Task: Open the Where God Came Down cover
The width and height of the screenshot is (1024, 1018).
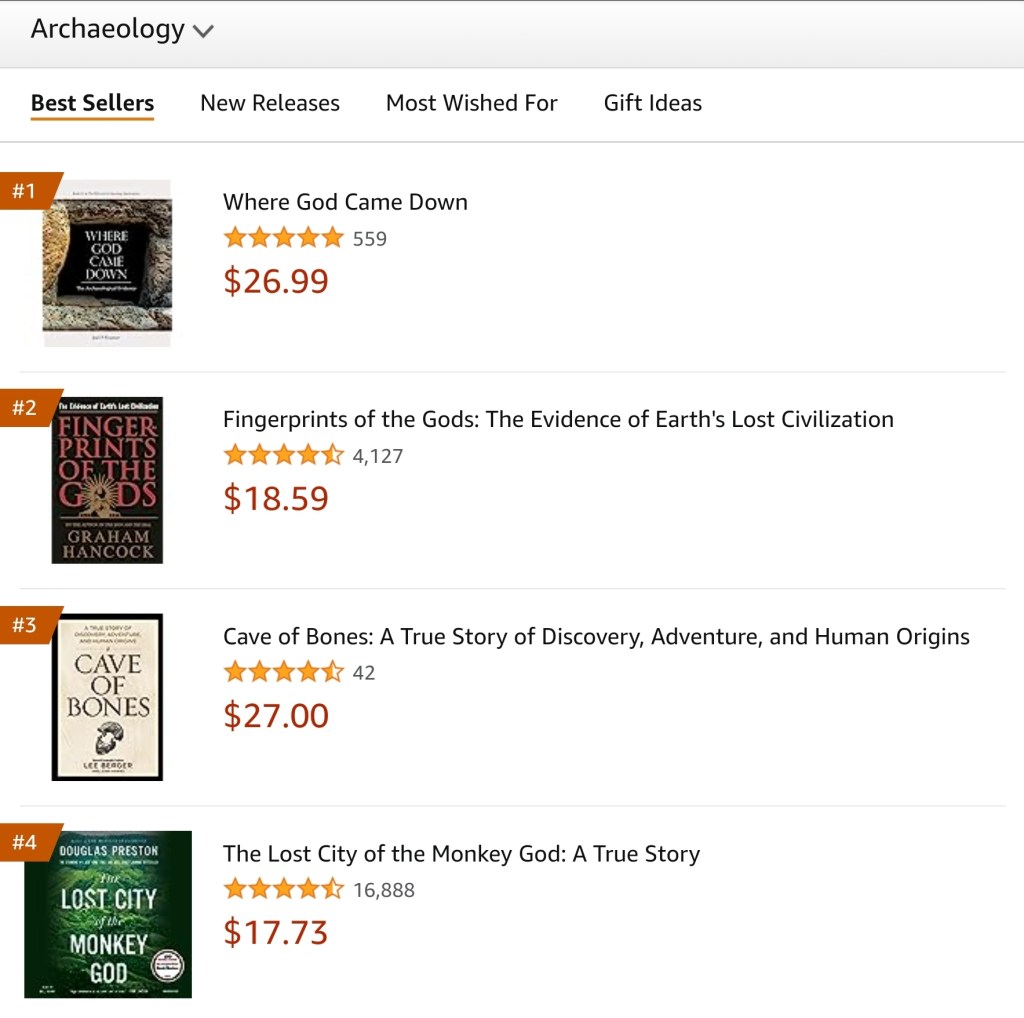Action: tap(107, 263)
